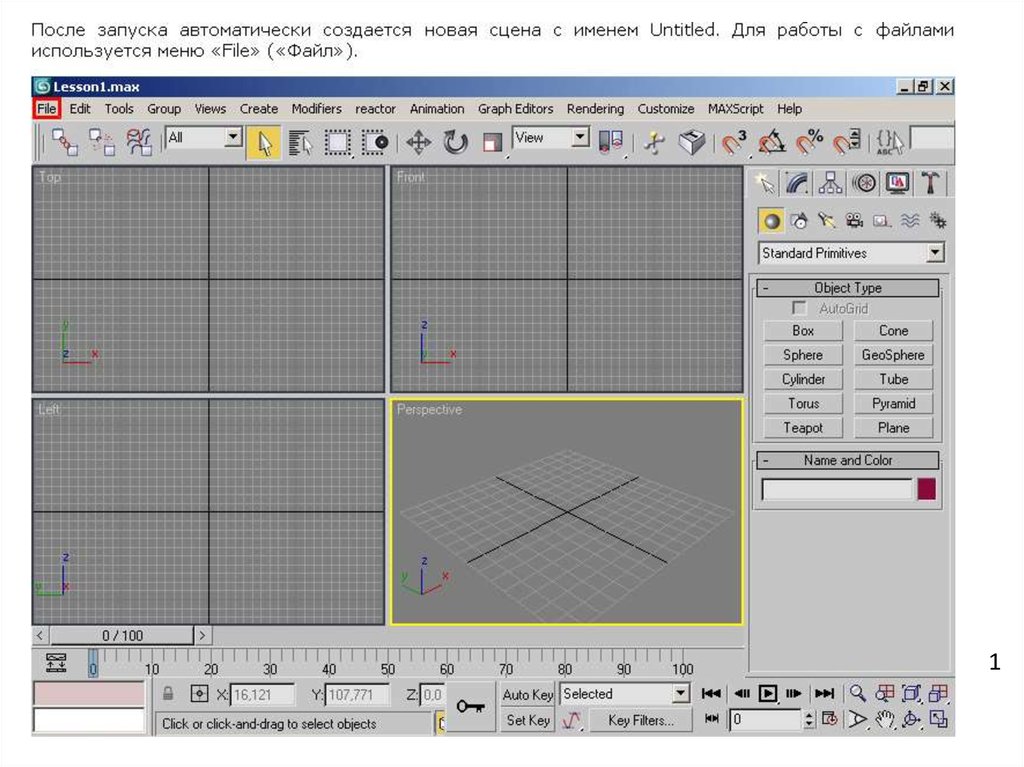Click the Teapot primitive button
This screenshot has height=767, width=1024.
[803, 427]
